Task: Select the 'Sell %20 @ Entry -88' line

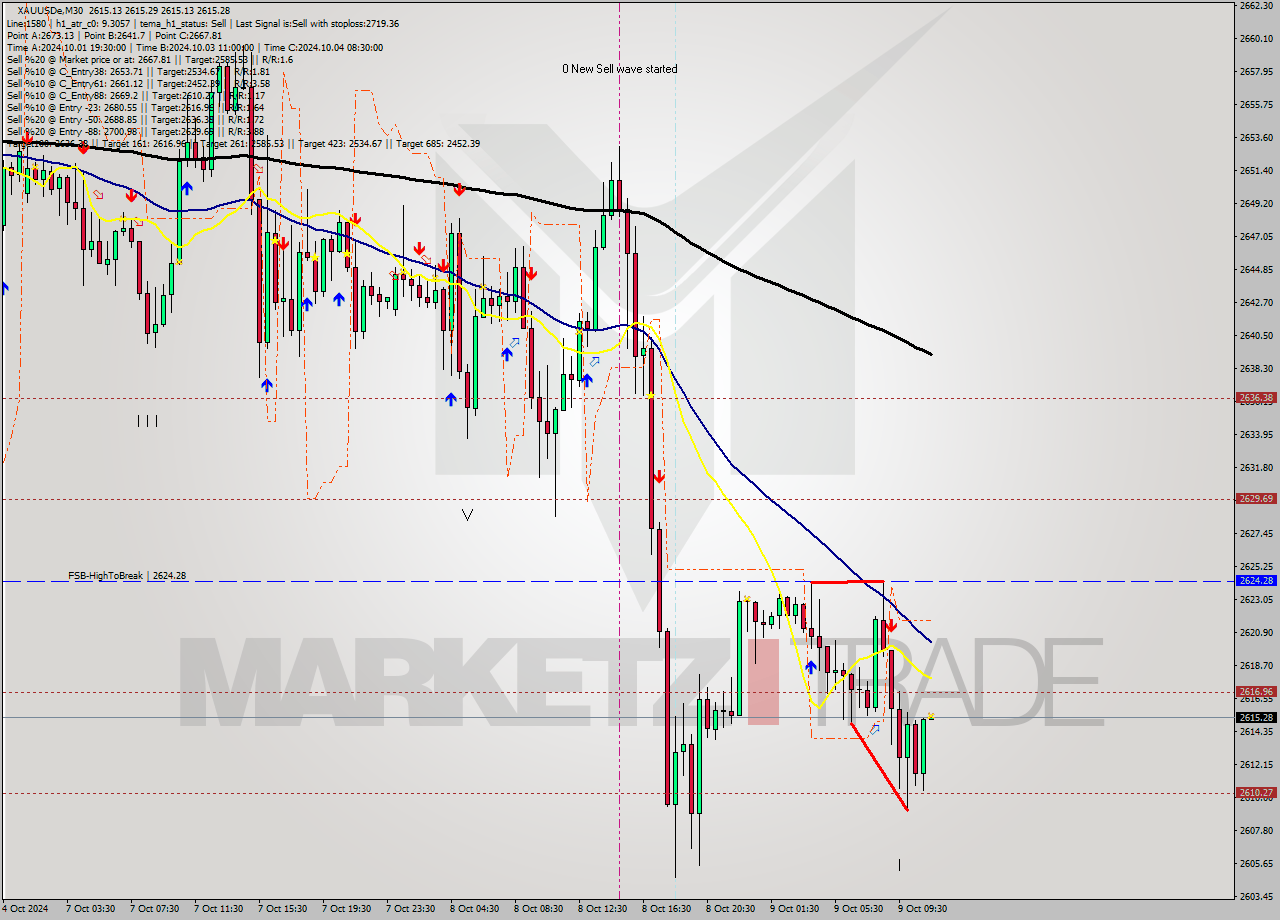Action: coord(135,131)
